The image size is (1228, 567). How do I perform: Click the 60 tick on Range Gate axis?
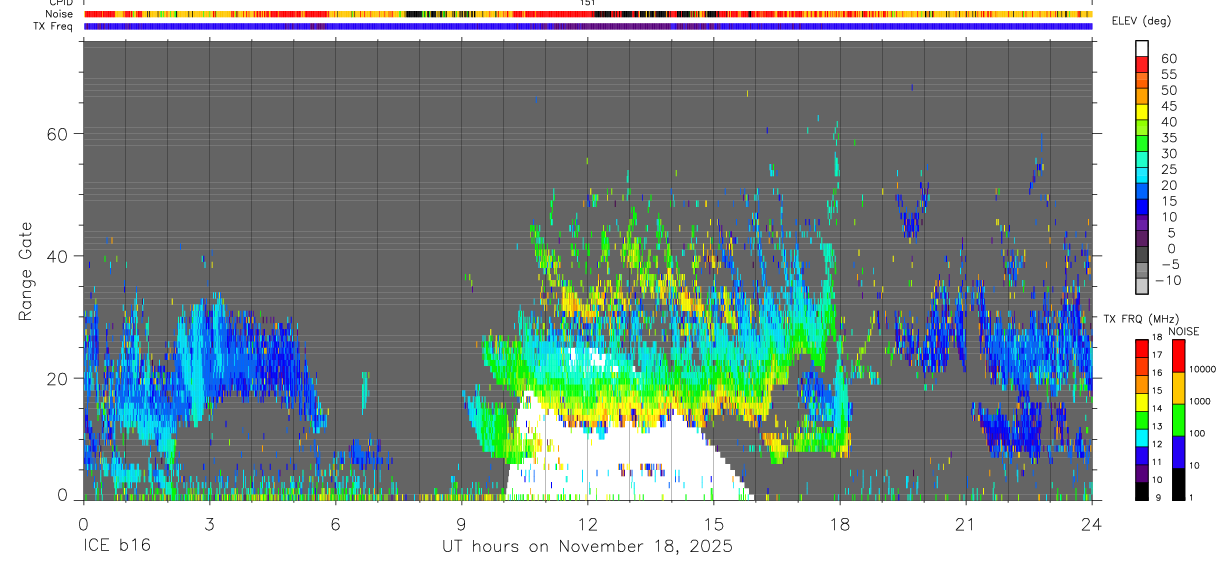(57, 133)
